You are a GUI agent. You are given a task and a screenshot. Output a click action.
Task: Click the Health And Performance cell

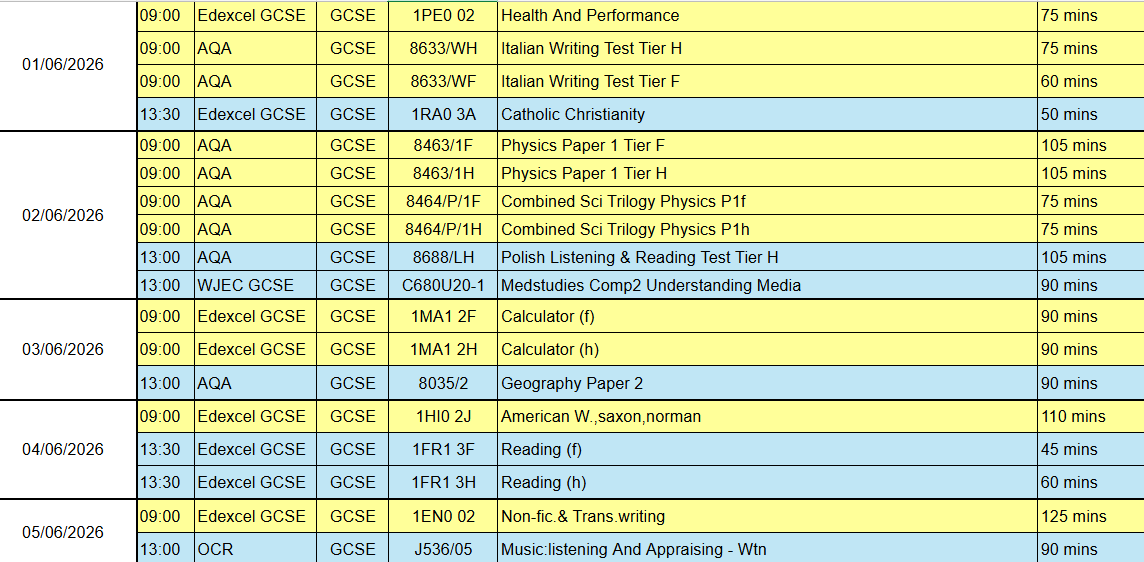coord(766,15)
